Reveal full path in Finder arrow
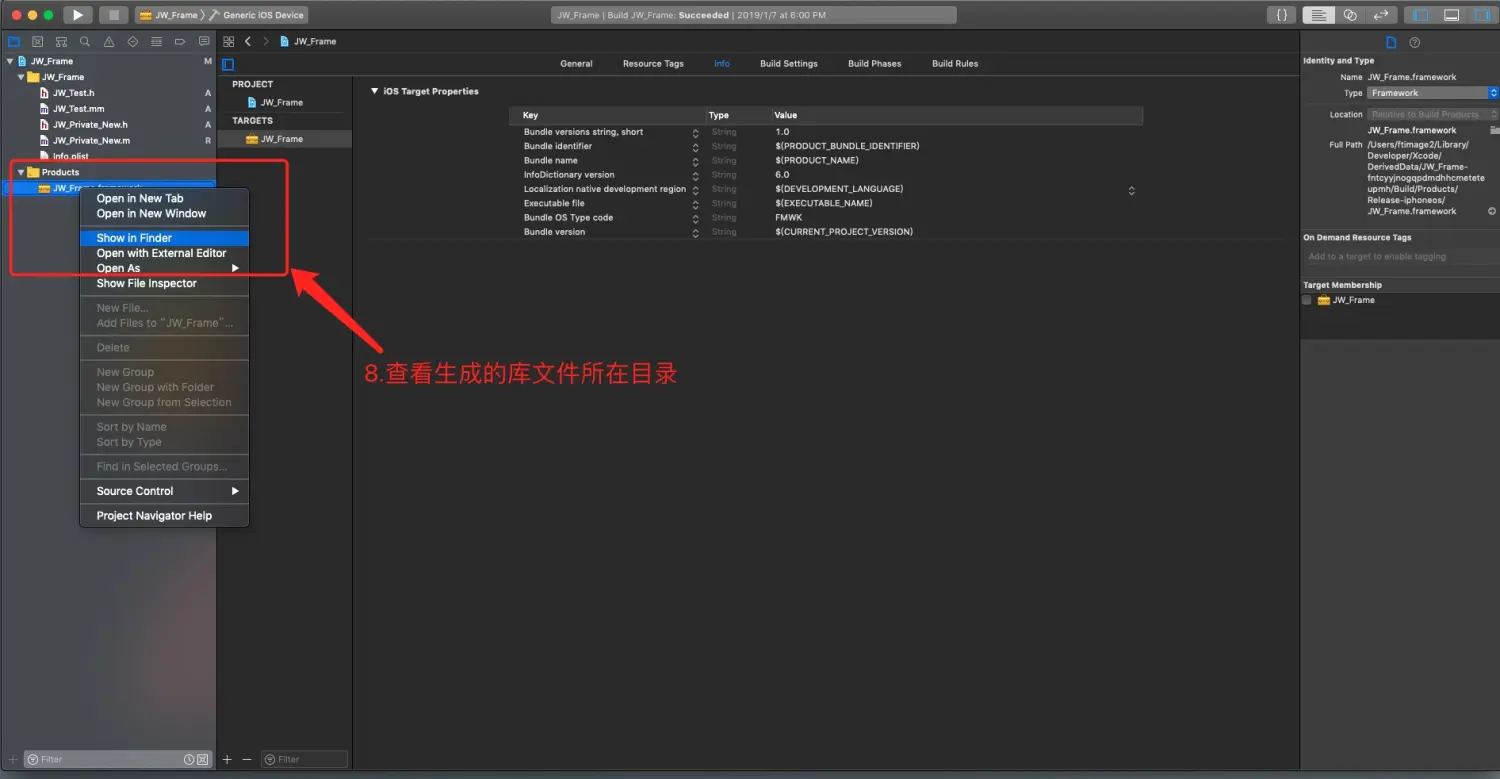 [1492, 211]
